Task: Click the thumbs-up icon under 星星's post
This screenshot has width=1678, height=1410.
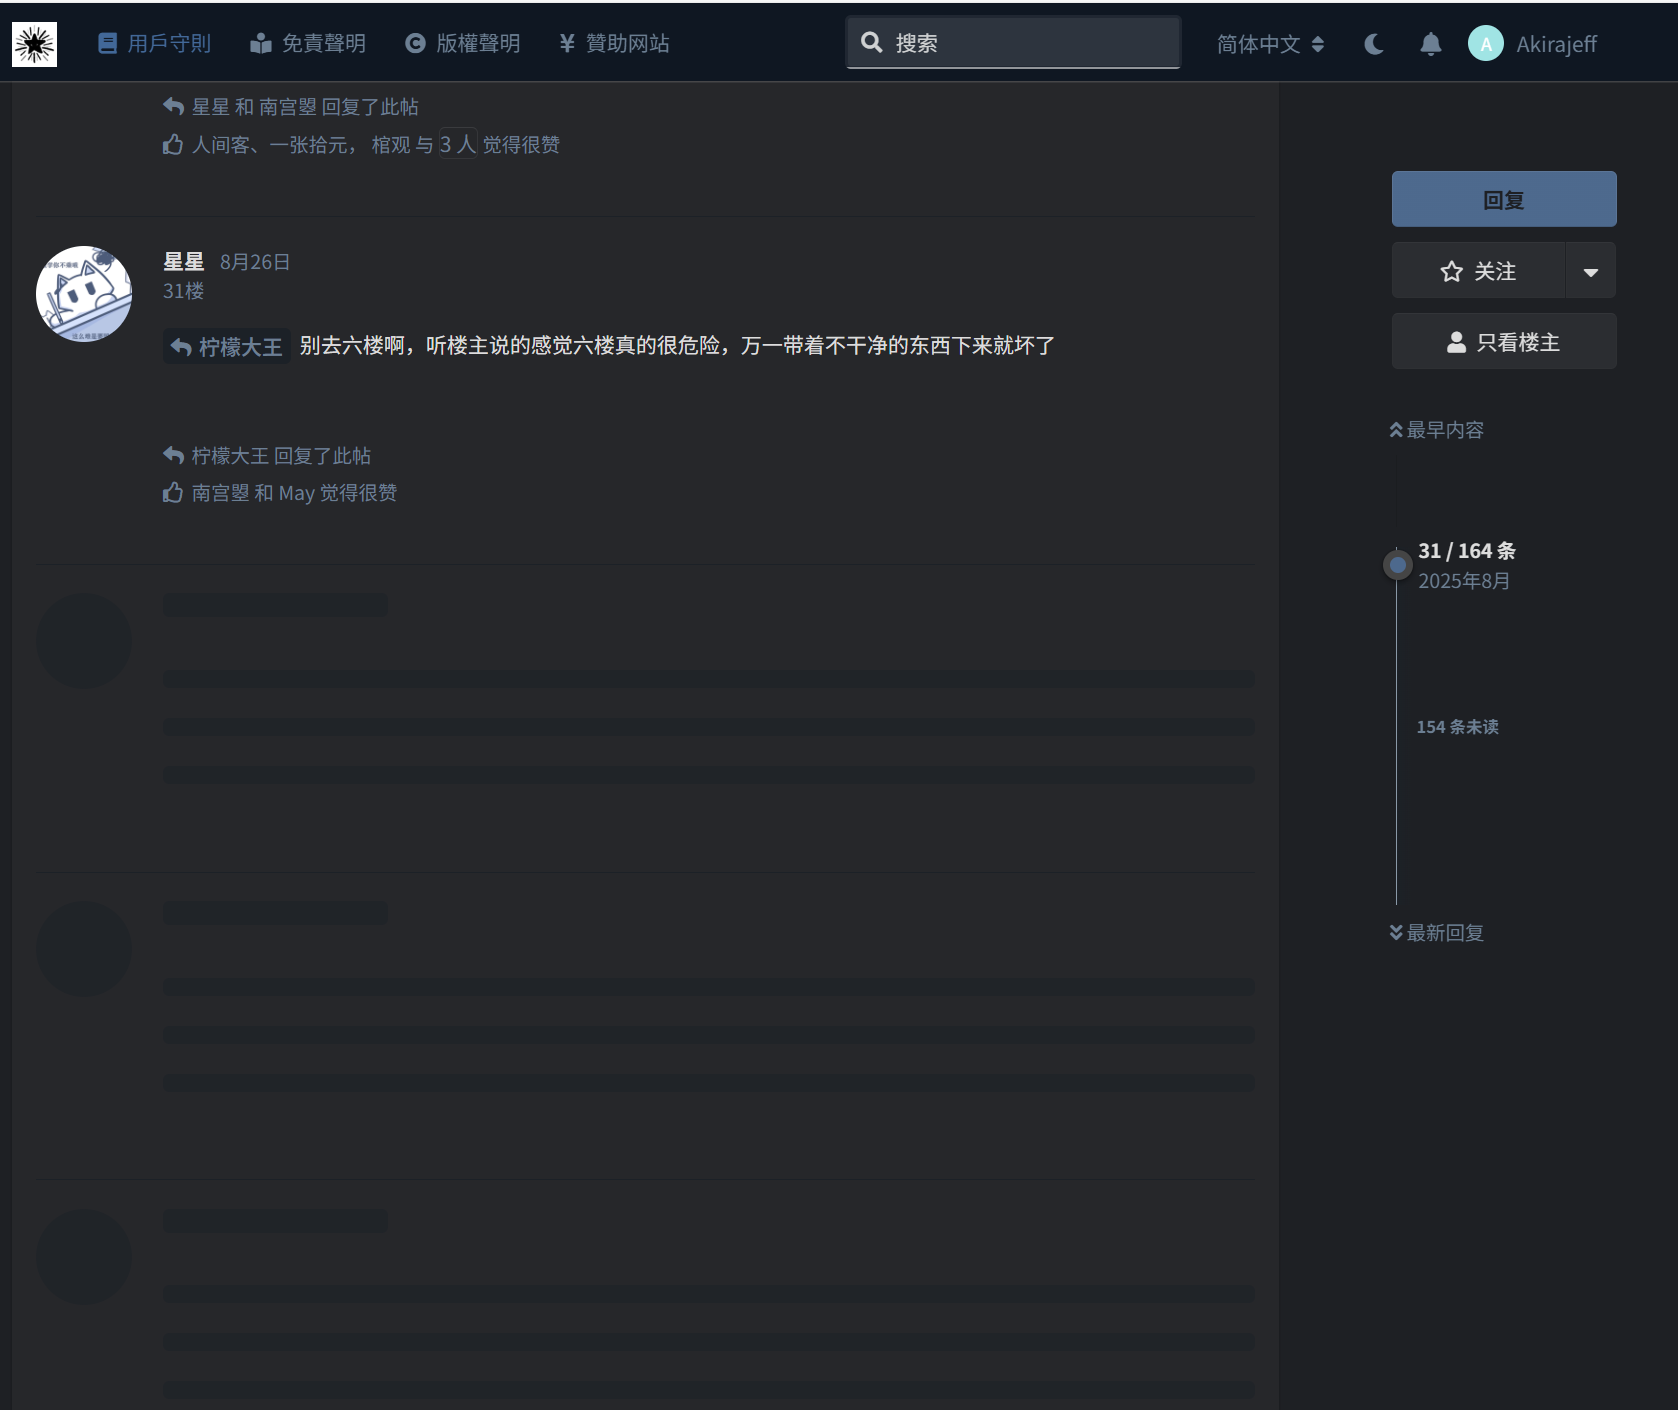Action: (173, 493)
